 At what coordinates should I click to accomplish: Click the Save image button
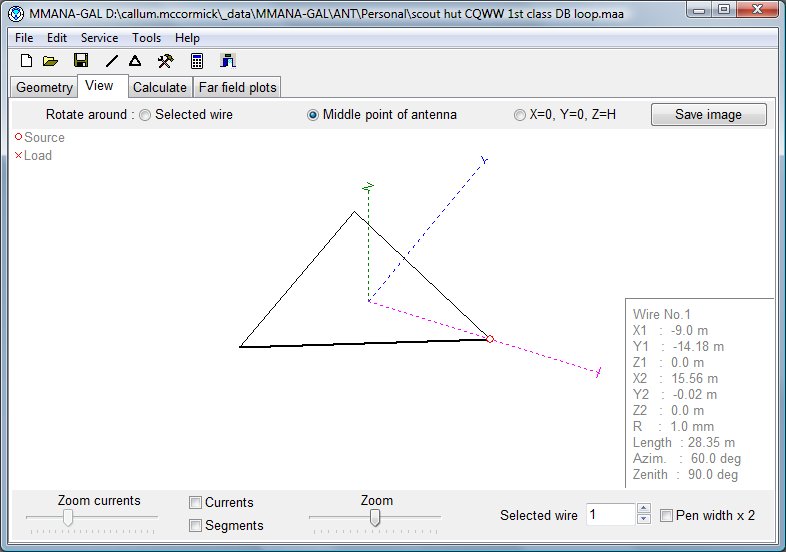point(708,114)
